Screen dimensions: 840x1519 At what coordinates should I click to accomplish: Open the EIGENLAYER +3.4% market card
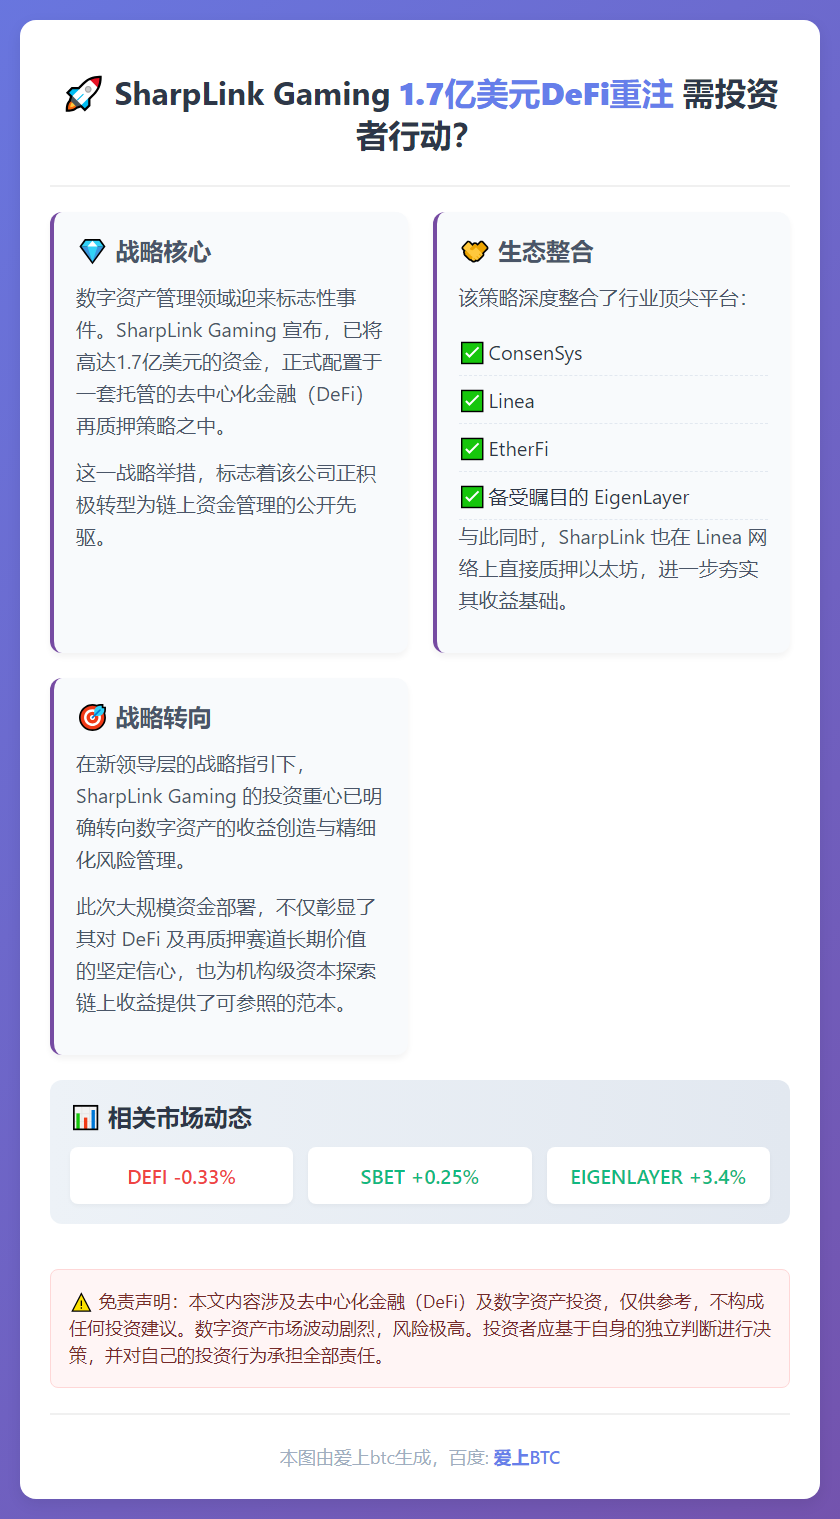[658, 1176]
